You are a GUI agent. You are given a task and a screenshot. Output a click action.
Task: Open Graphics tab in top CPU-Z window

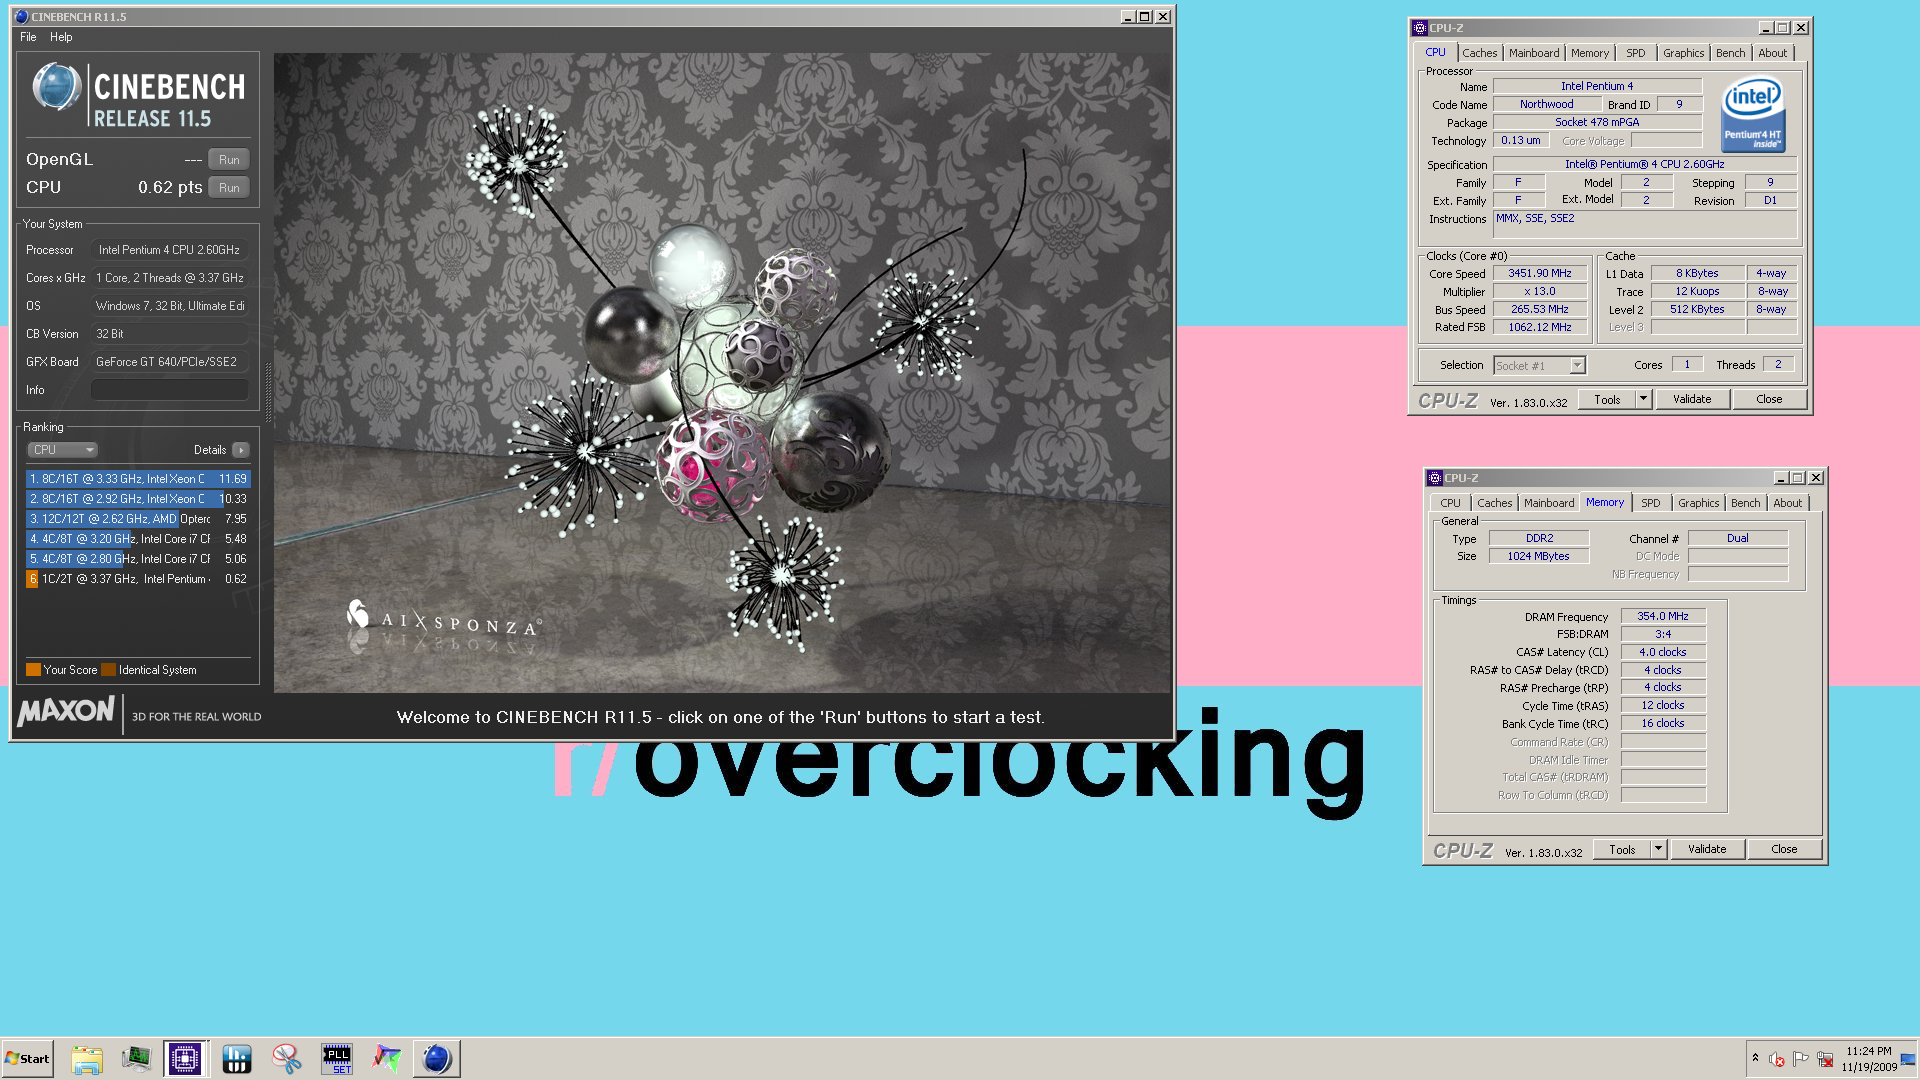[x=1684, y=53]
